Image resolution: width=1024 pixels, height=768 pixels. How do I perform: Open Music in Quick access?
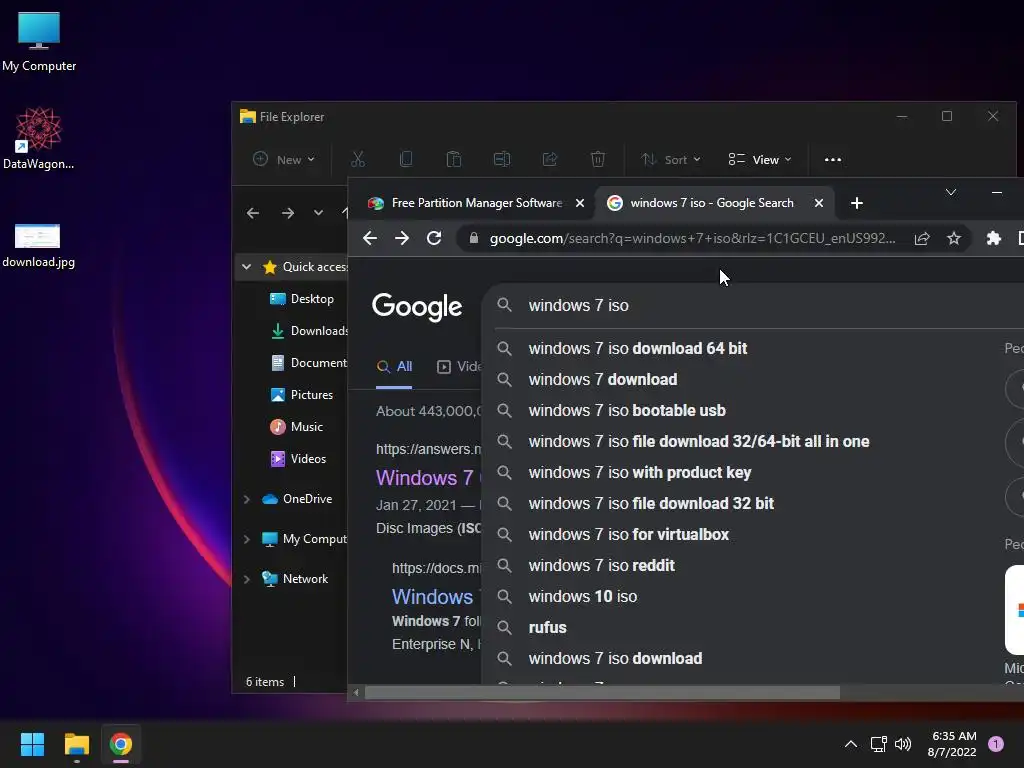296,426
